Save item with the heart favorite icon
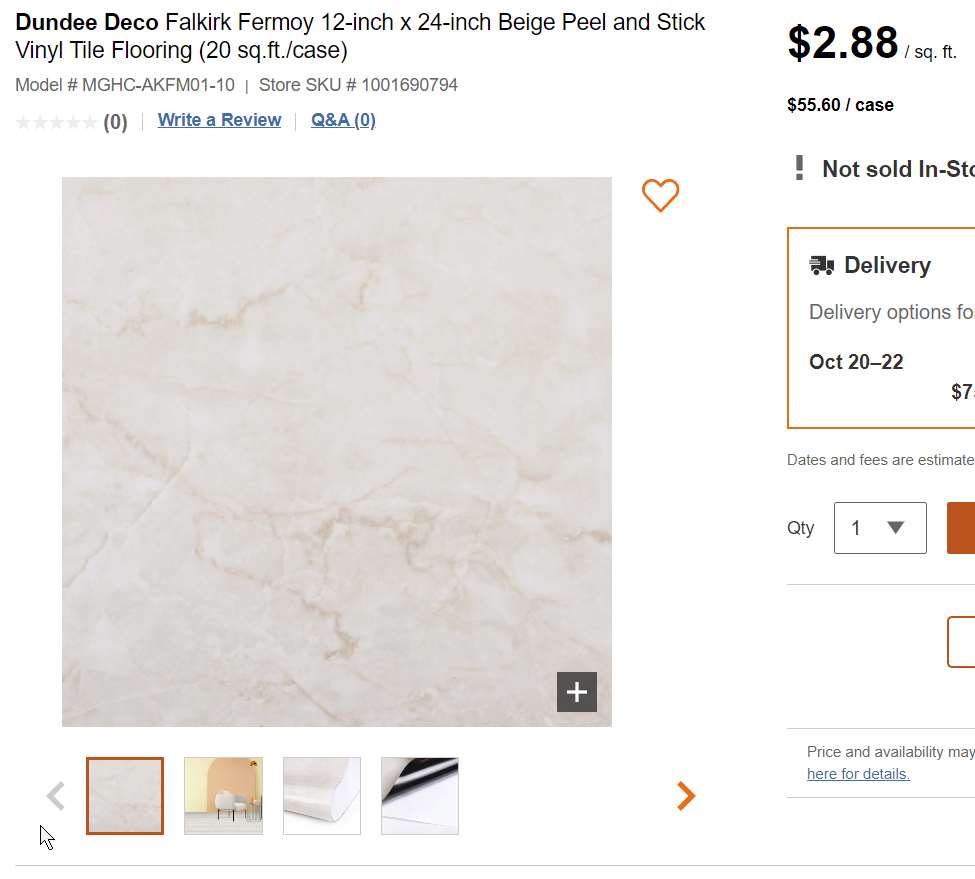This screenshot has width=975, height=879. (660, 195)
